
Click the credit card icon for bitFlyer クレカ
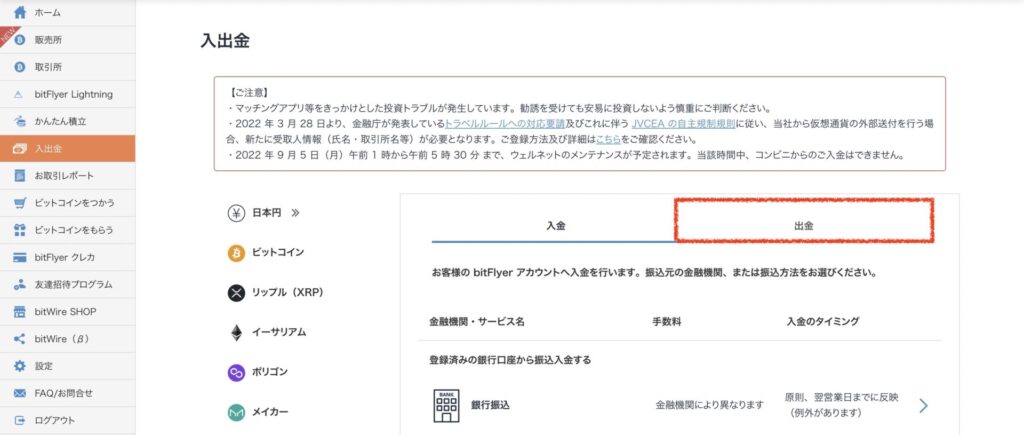pyautogui.click(x=20, y=257)
